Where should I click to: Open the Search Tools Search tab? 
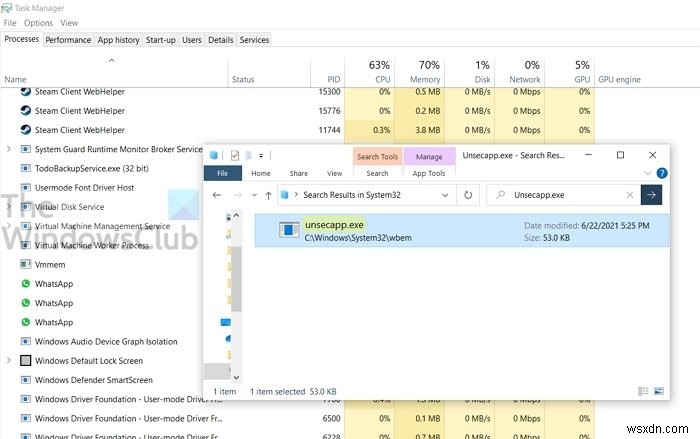click(x=377, y=173)
